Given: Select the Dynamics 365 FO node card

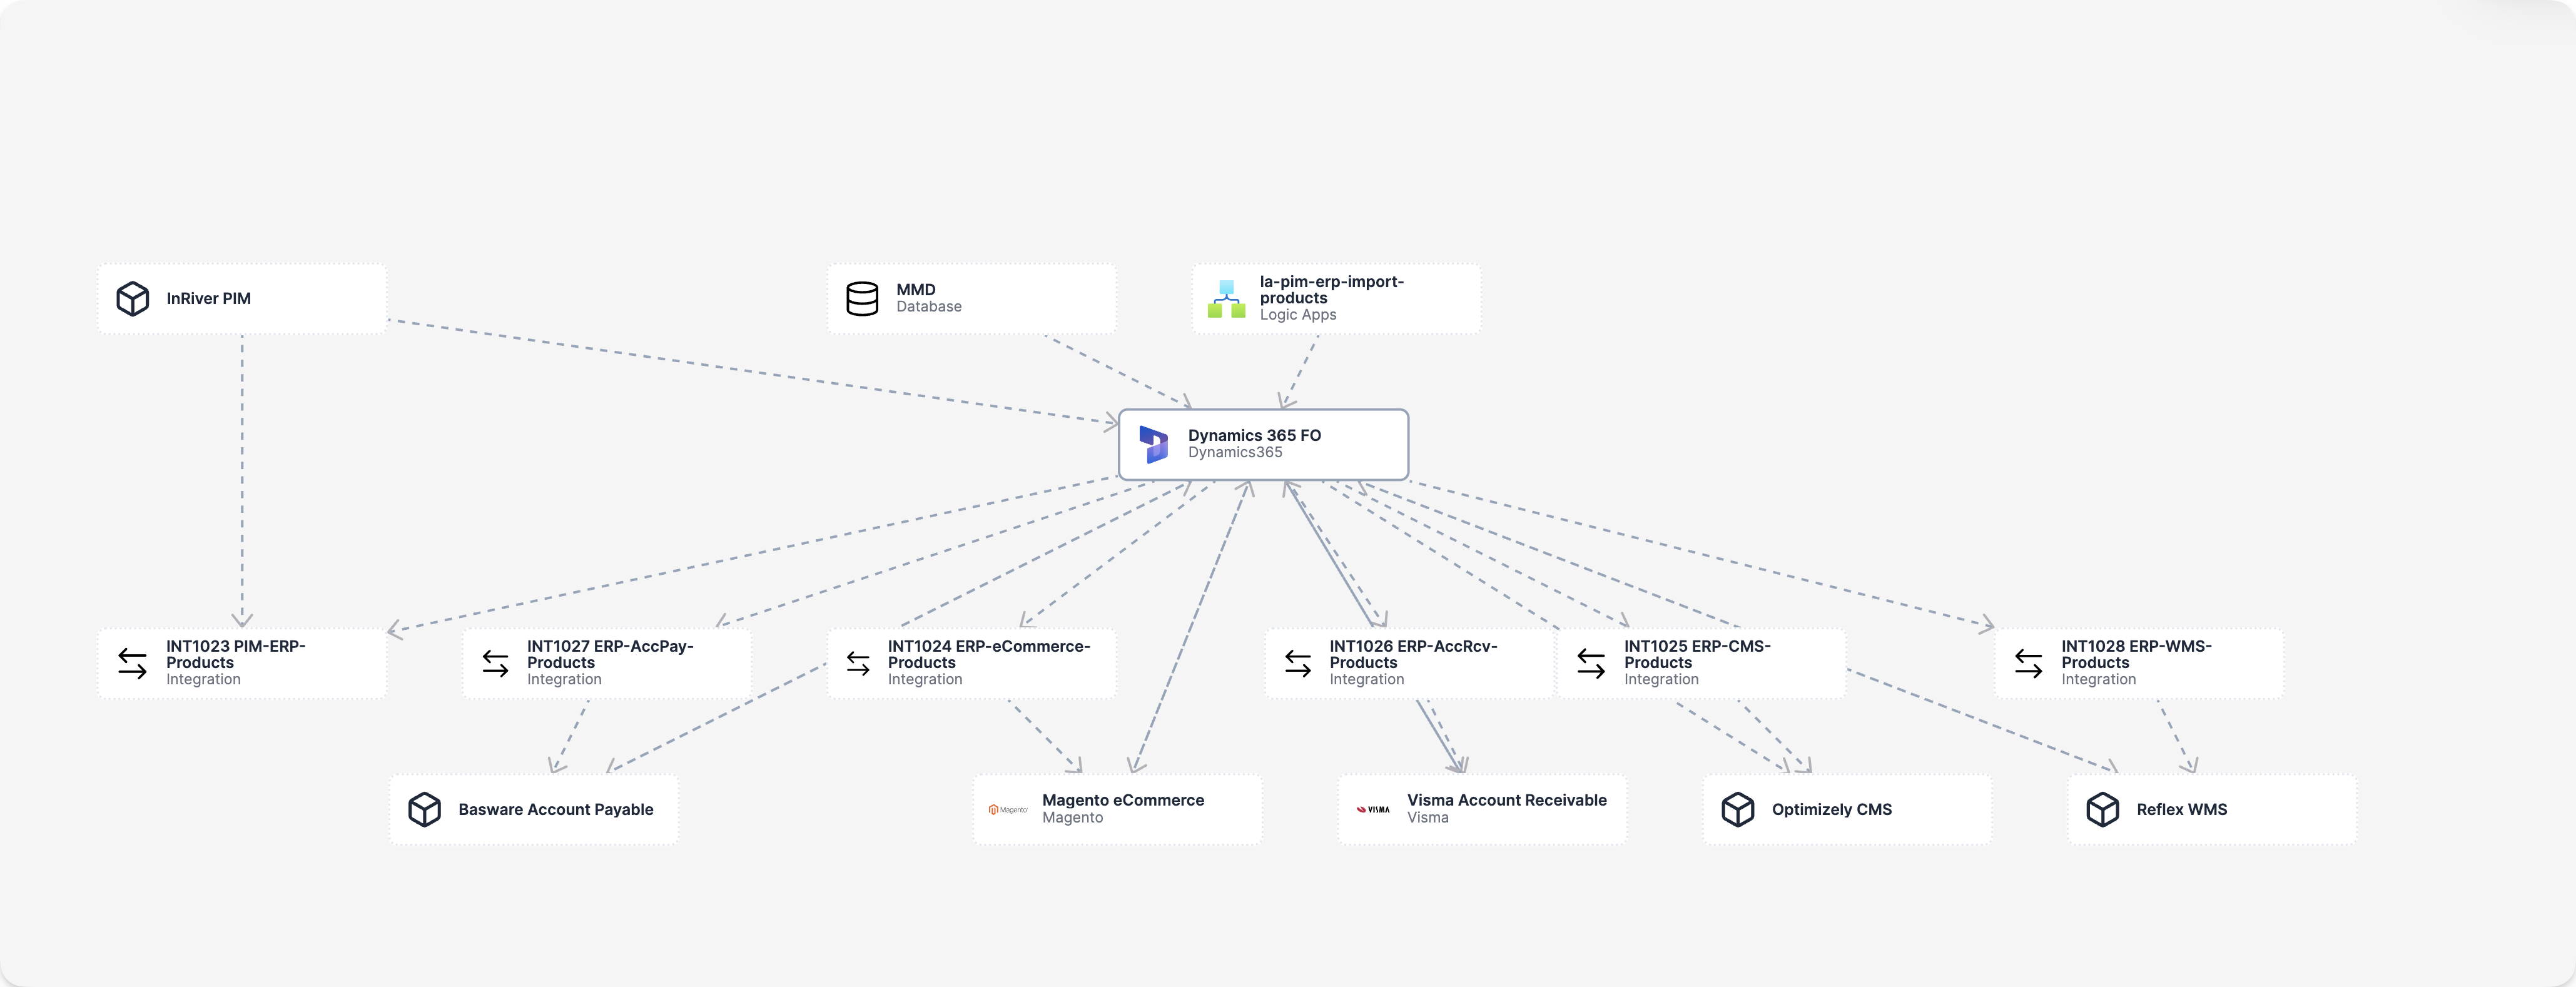Looking at the screenshot, I should coord(1262,444).
